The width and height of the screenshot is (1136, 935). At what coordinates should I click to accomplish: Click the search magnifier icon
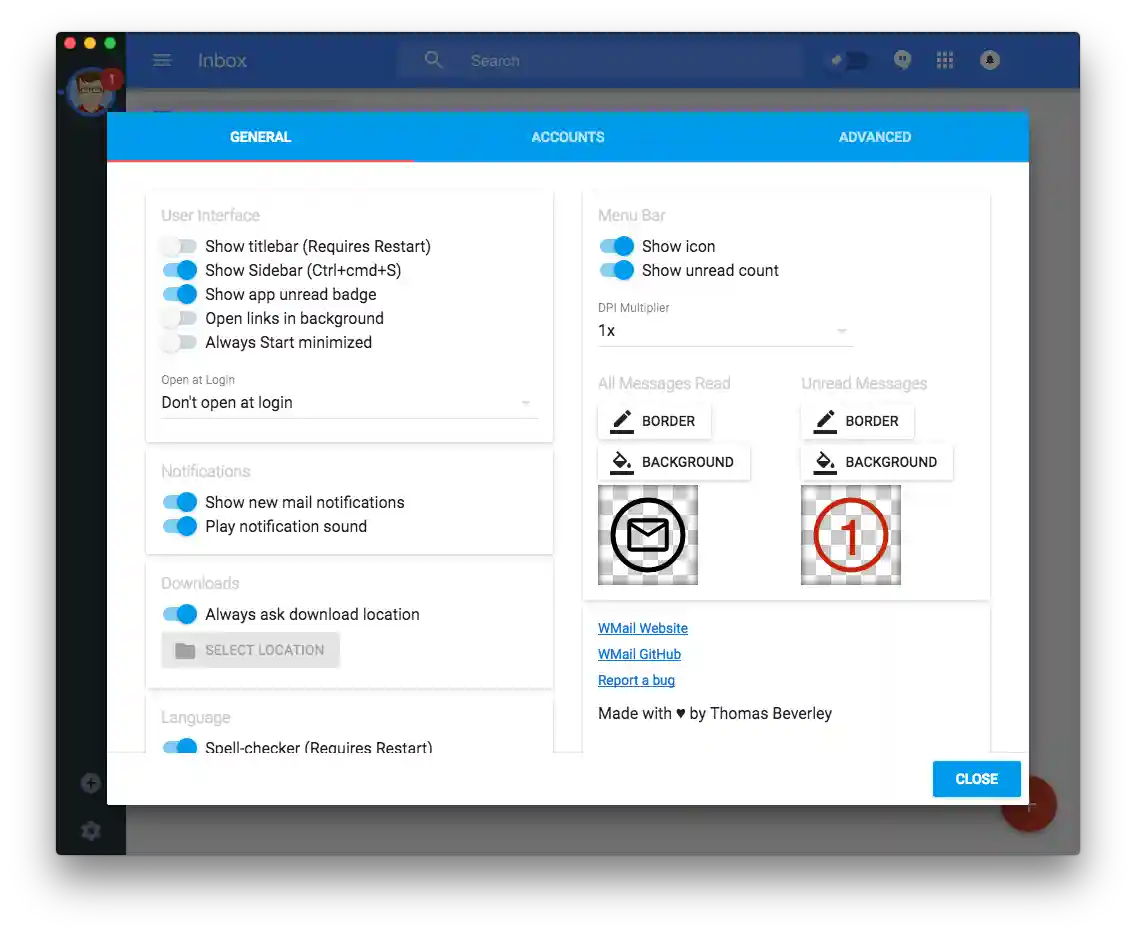pos(433,60)
